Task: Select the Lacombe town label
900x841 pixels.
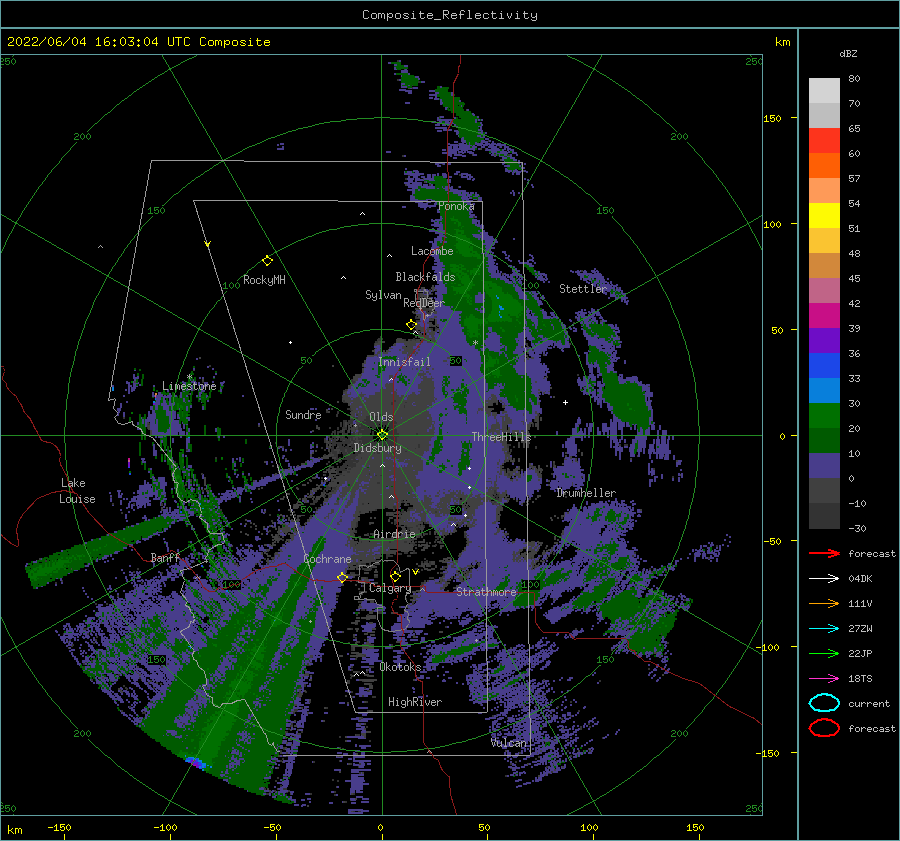Action: (432, 251)
